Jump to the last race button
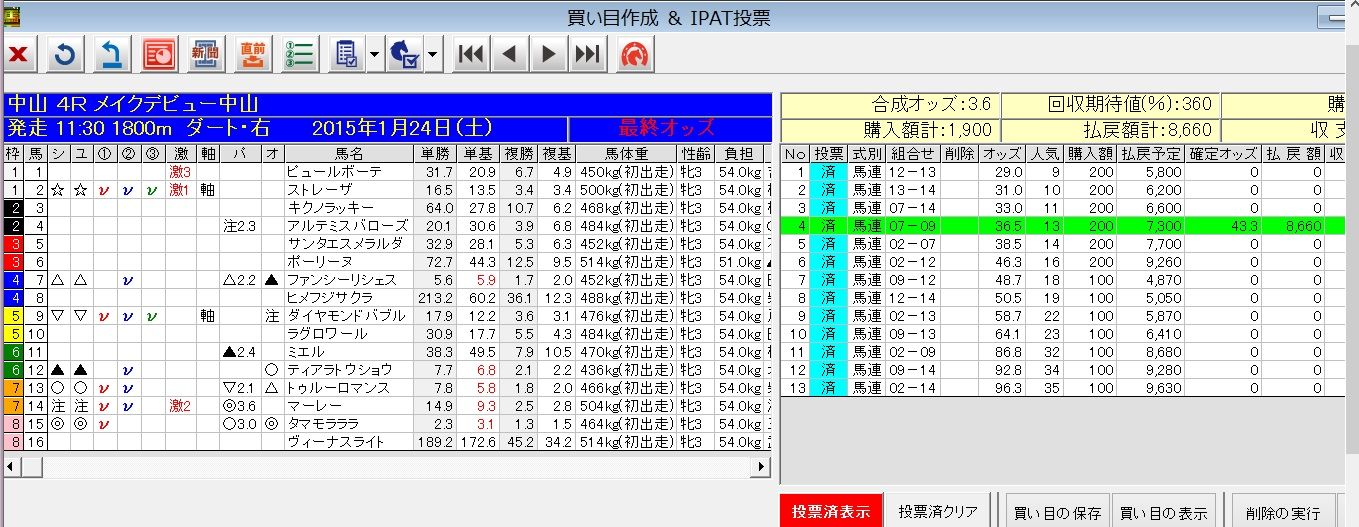The image size is (1359, 527). 588,54
